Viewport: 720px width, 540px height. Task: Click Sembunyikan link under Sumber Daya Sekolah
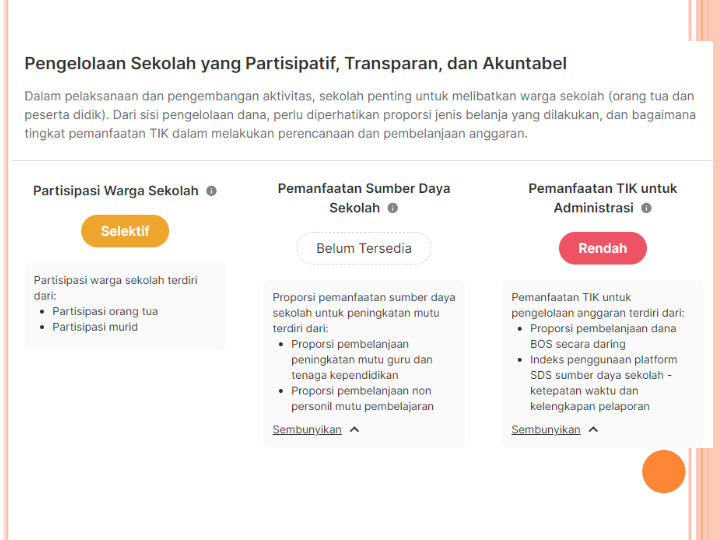click(307, 430)
